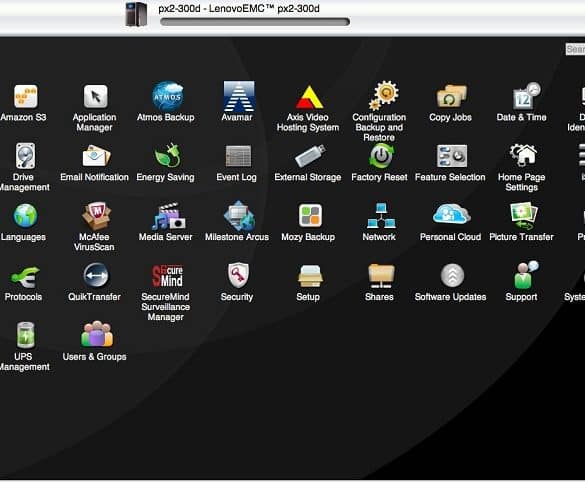
Task: Open Personal Cloud
Action: pyautogui.click(x=452, y=214)
